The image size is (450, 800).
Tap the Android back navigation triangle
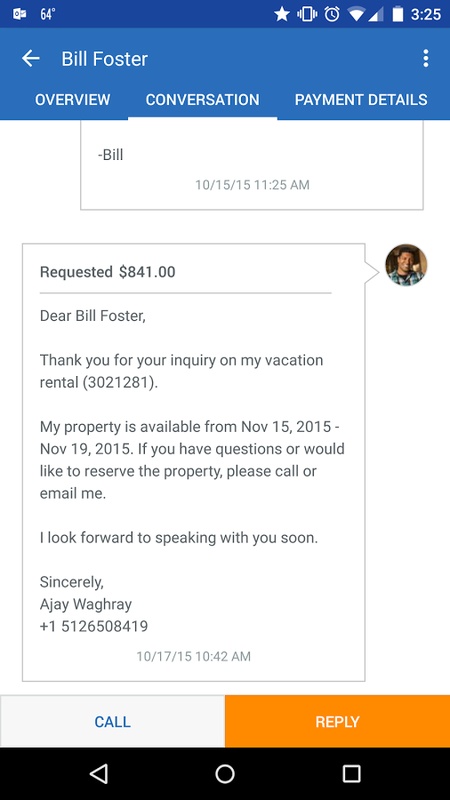click(x=98, y=773)
